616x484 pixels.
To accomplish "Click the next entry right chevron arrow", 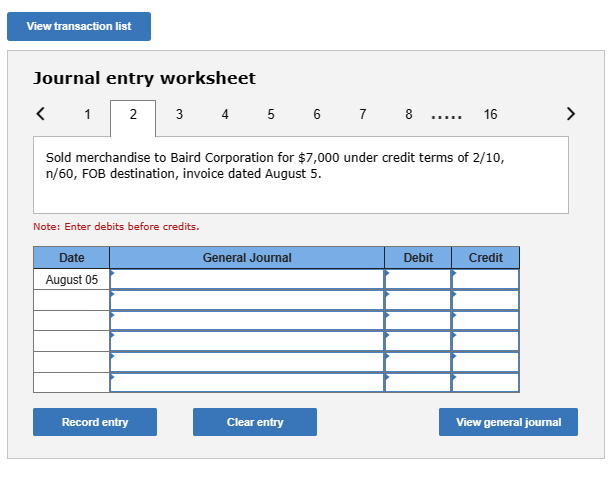I will point(571,114).
